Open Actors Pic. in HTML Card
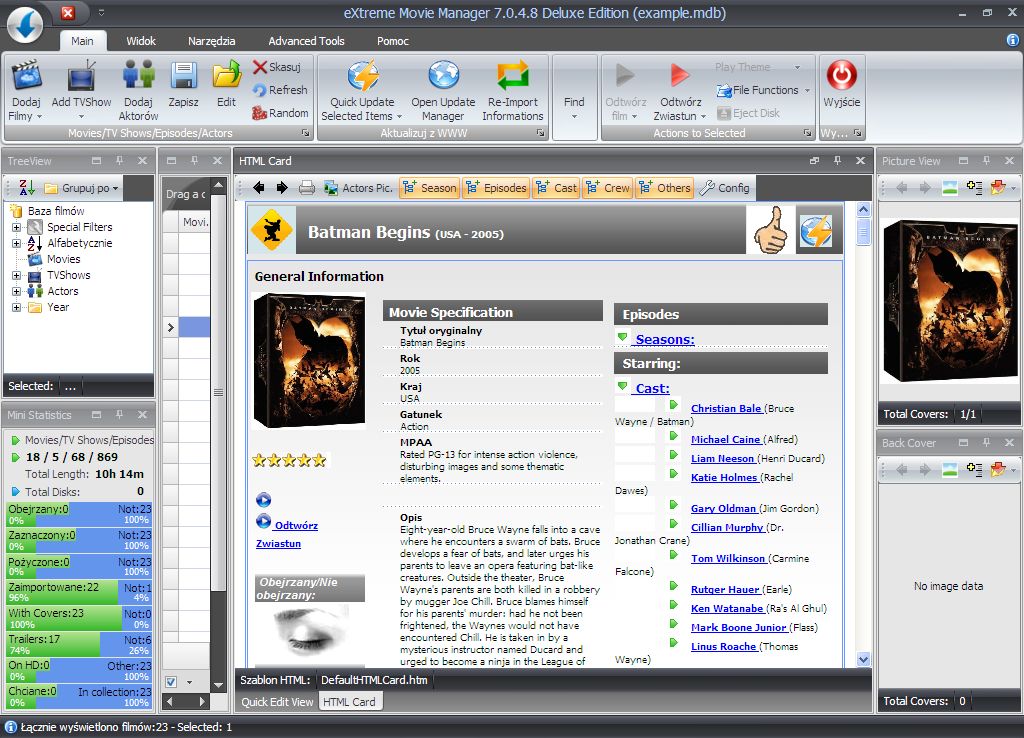Image resolution: width=1024 pixels, height=738 pixels. [x=359, y=188]
